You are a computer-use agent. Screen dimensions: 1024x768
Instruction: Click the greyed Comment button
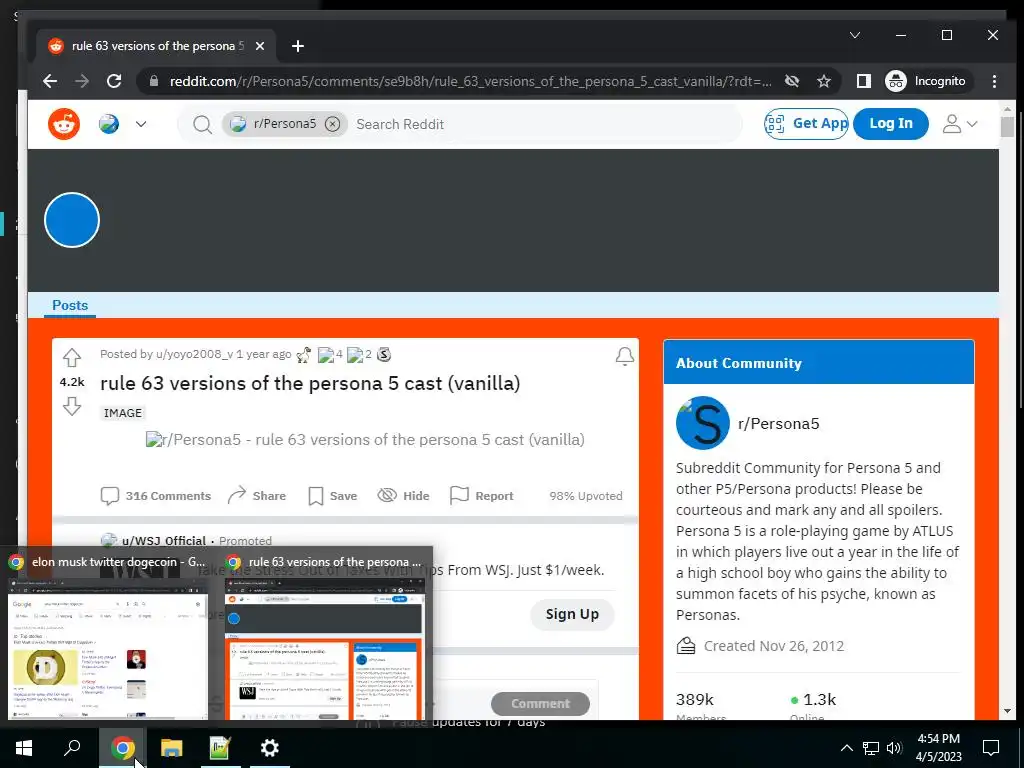click(x=540, y=703)
